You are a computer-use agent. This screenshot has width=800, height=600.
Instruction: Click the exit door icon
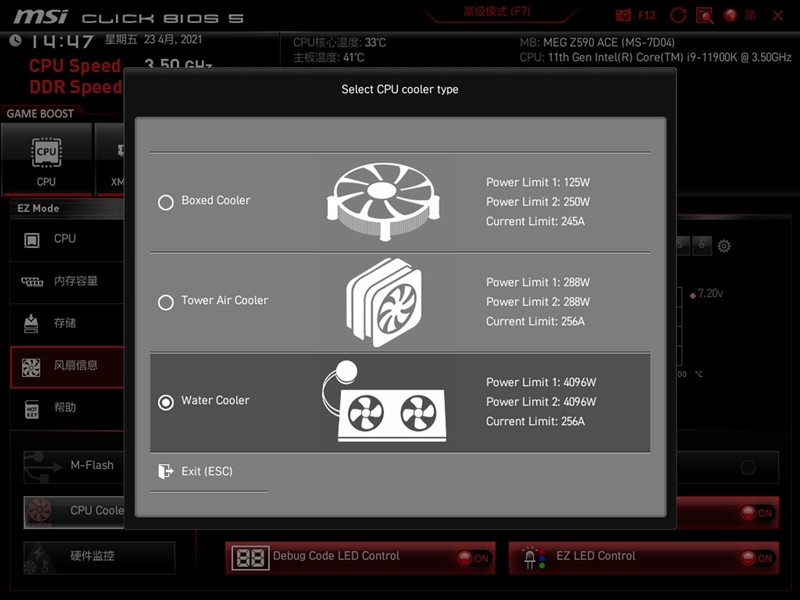point(165,471)
